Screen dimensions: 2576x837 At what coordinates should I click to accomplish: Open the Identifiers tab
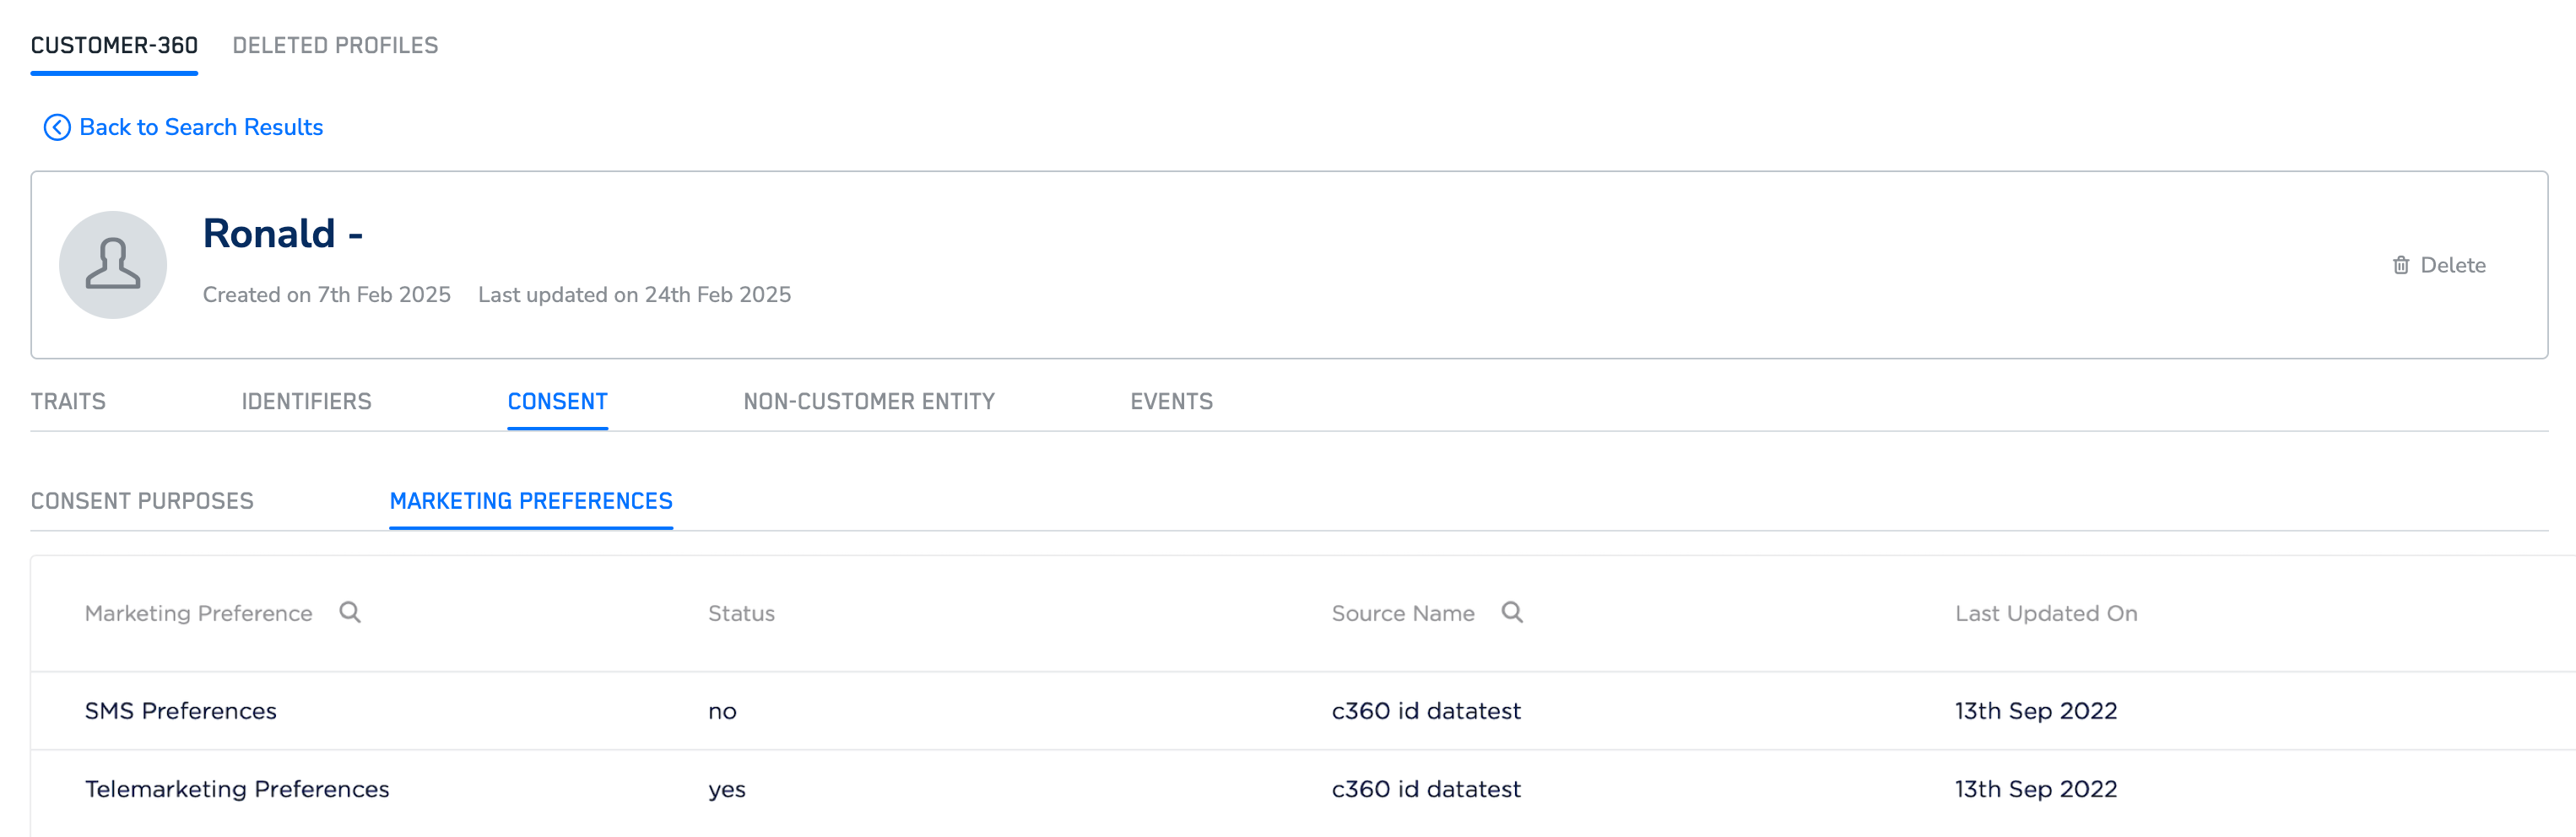[306, 401]
